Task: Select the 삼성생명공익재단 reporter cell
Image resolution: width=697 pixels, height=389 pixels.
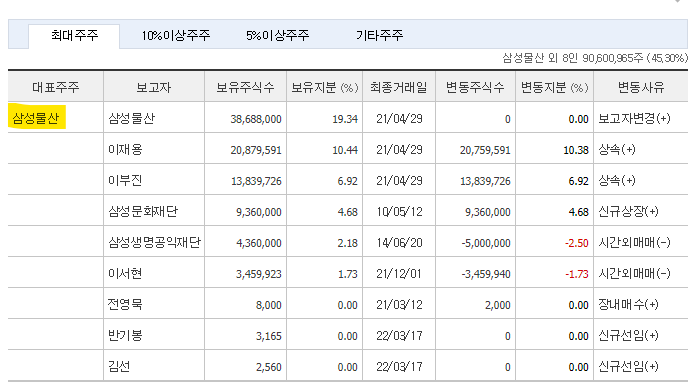Action: [x=154, y=242]
